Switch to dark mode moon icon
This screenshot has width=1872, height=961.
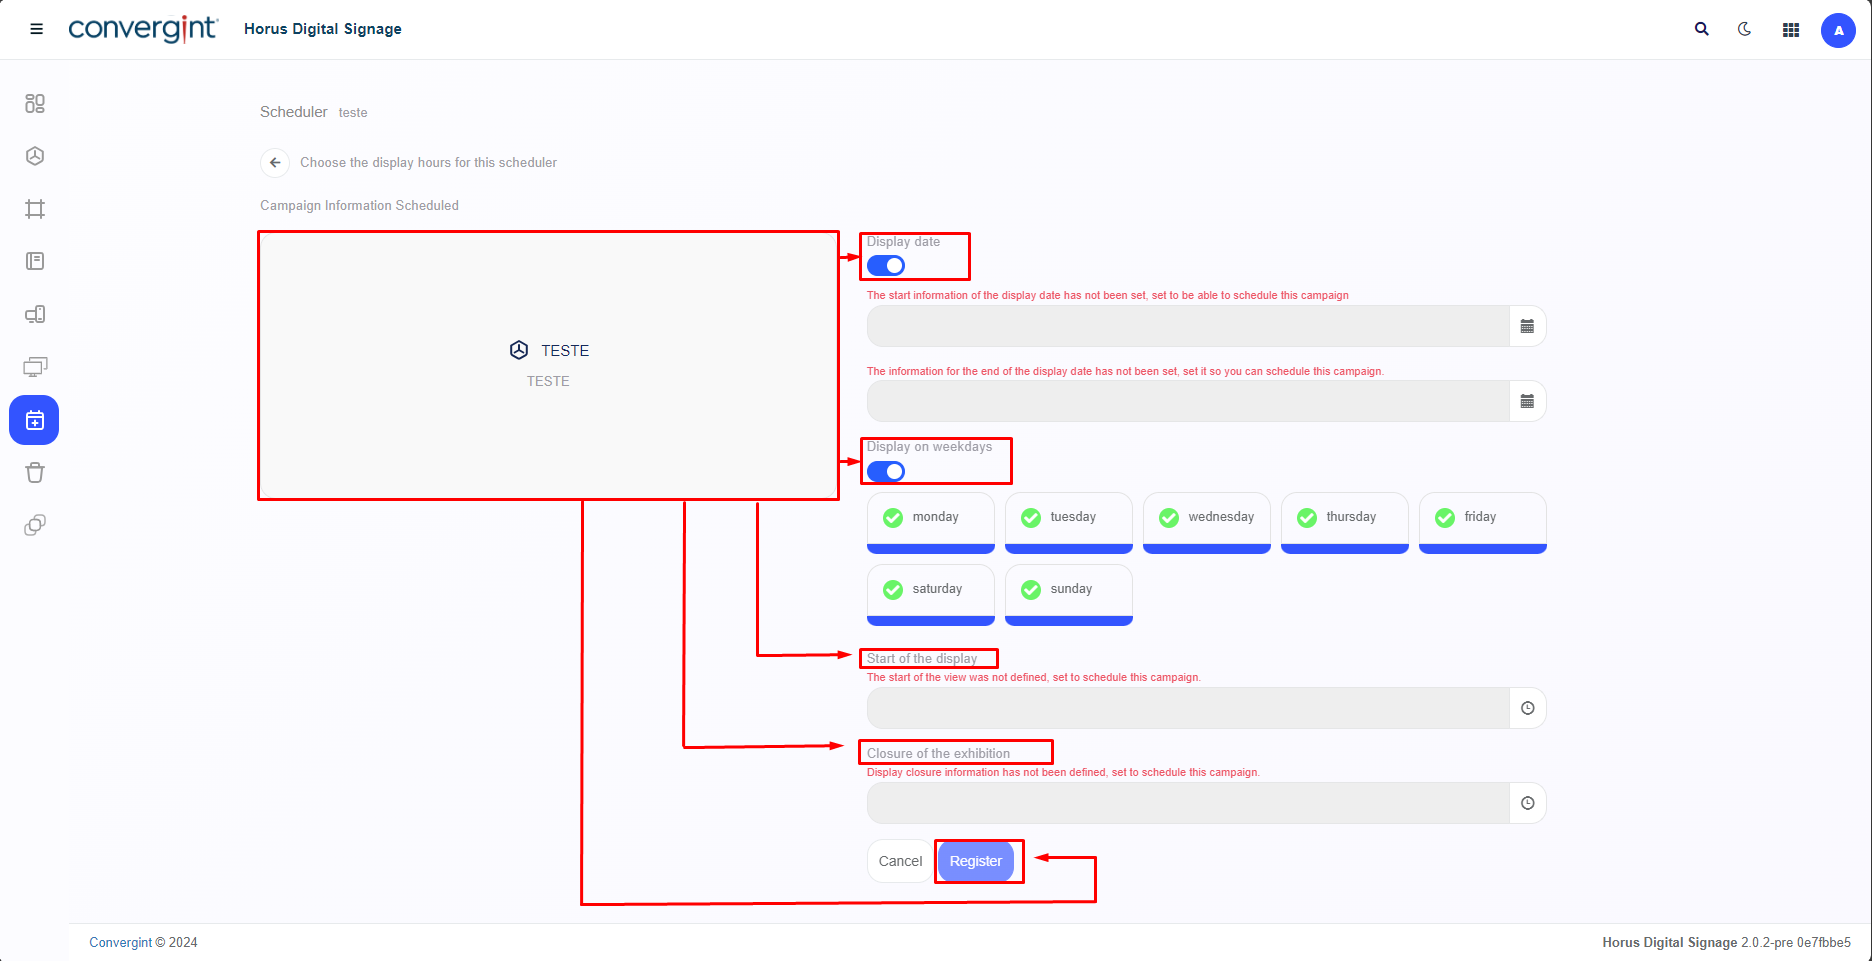point(1745,29)
